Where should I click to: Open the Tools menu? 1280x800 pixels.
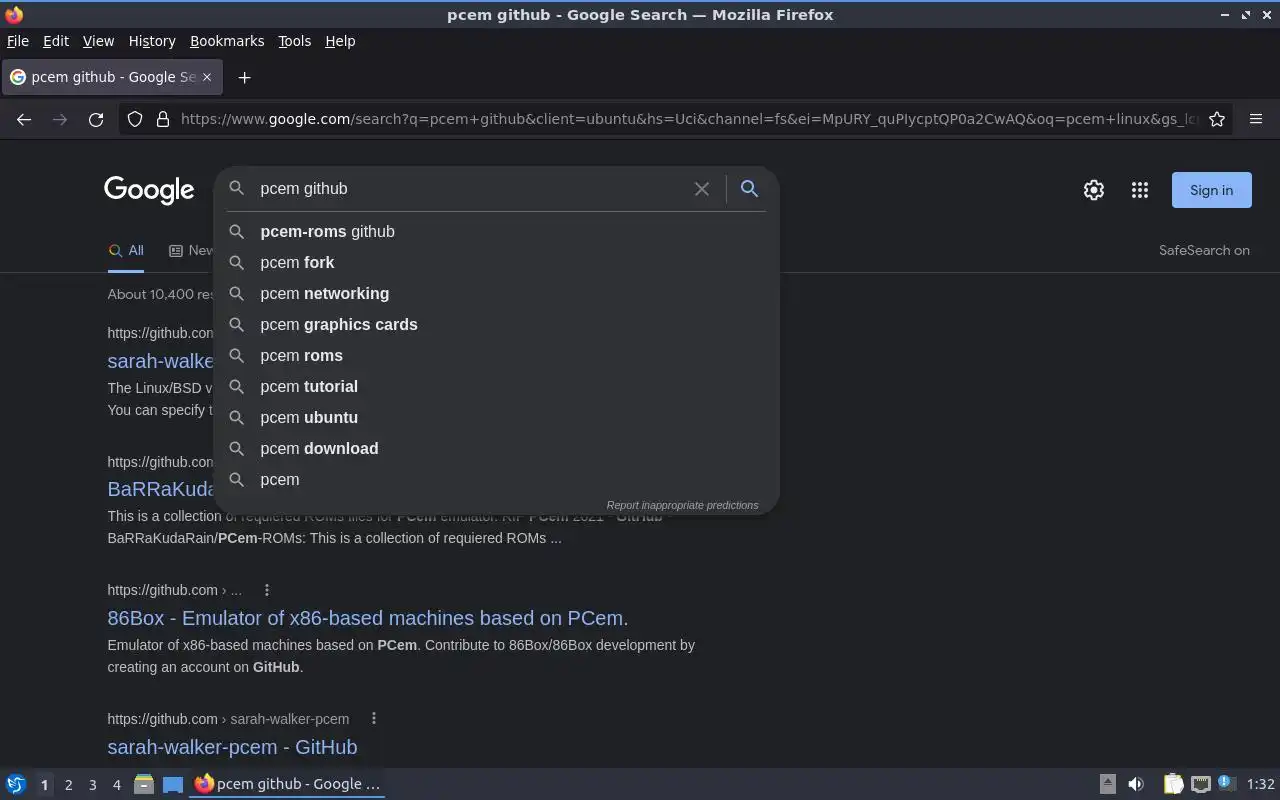click(x=294, y=41)
